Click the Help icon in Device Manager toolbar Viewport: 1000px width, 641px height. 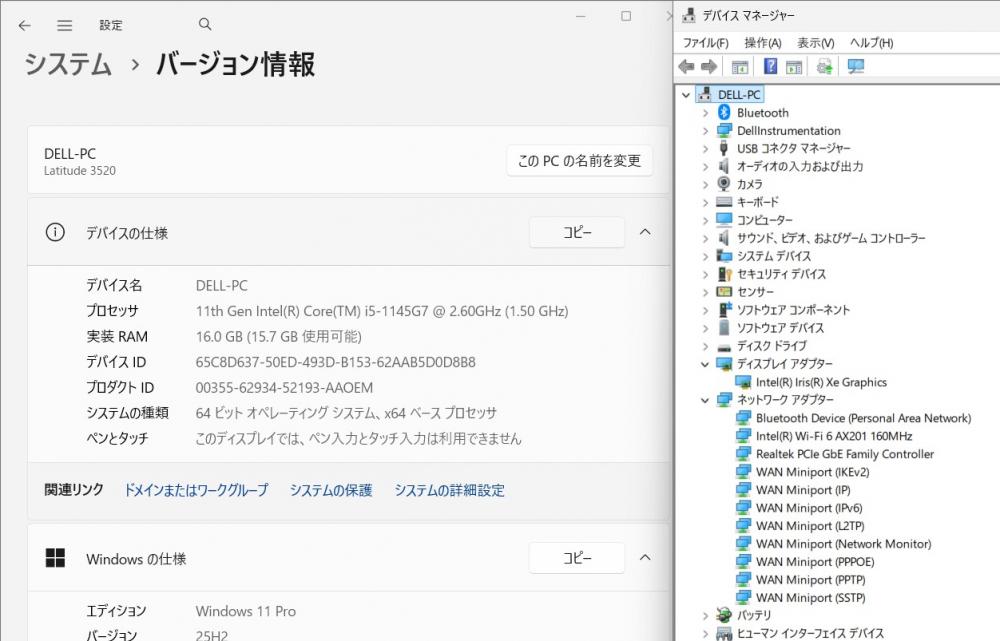pos(770,67)
